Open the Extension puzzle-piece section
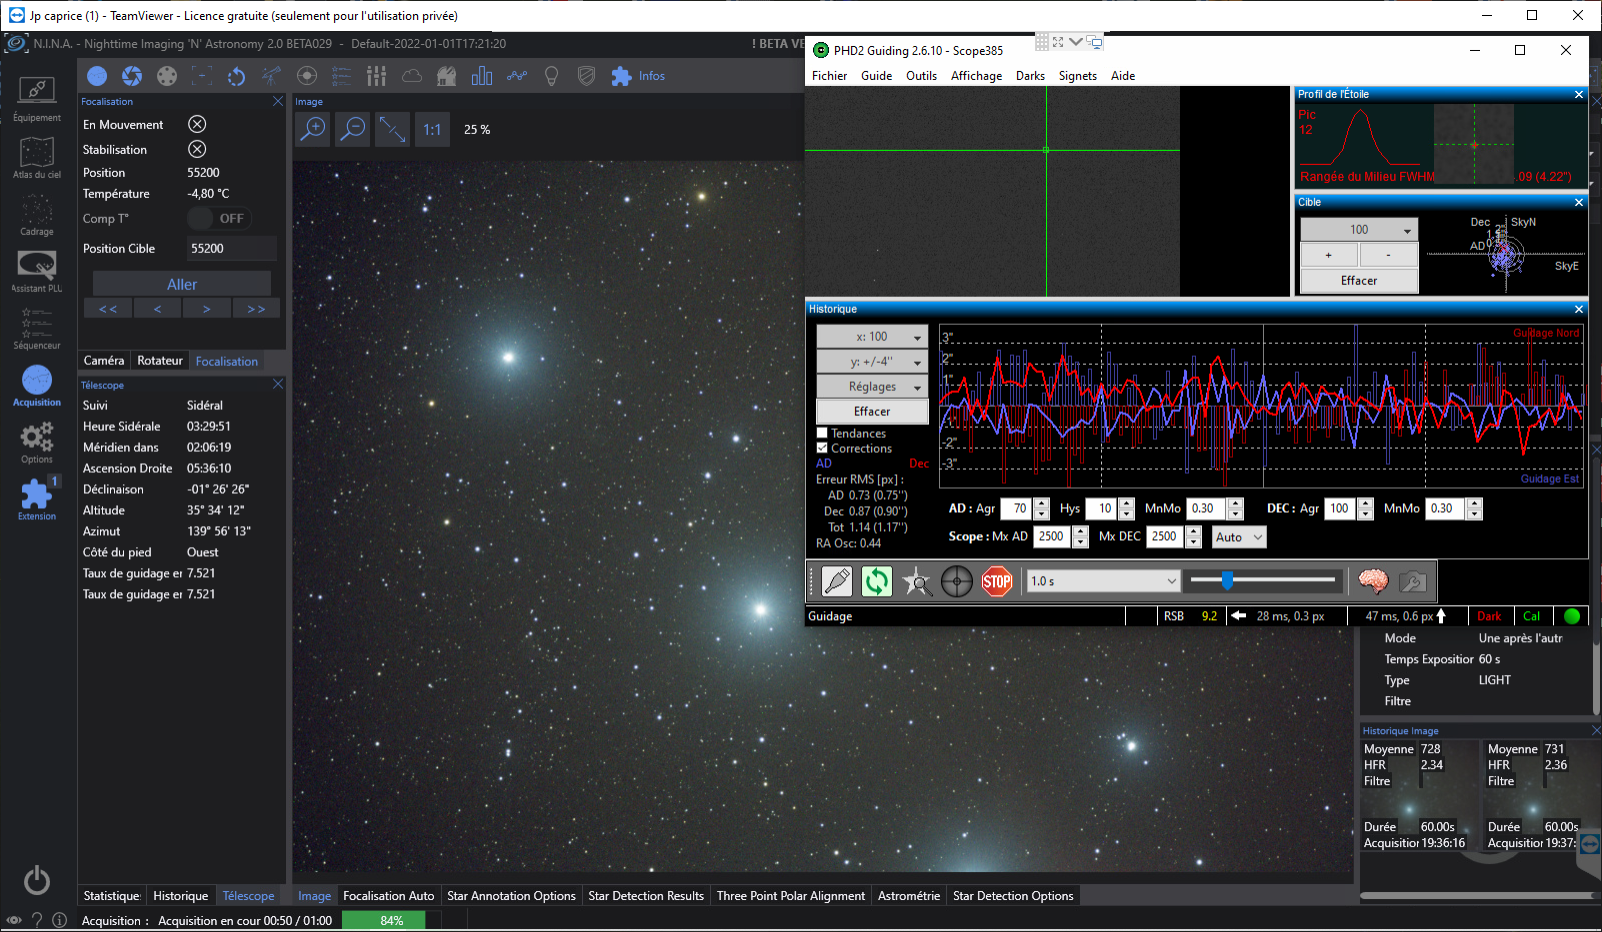This screenshot has width=1602, height=932. pyautogui.click(x=37, y=499)
